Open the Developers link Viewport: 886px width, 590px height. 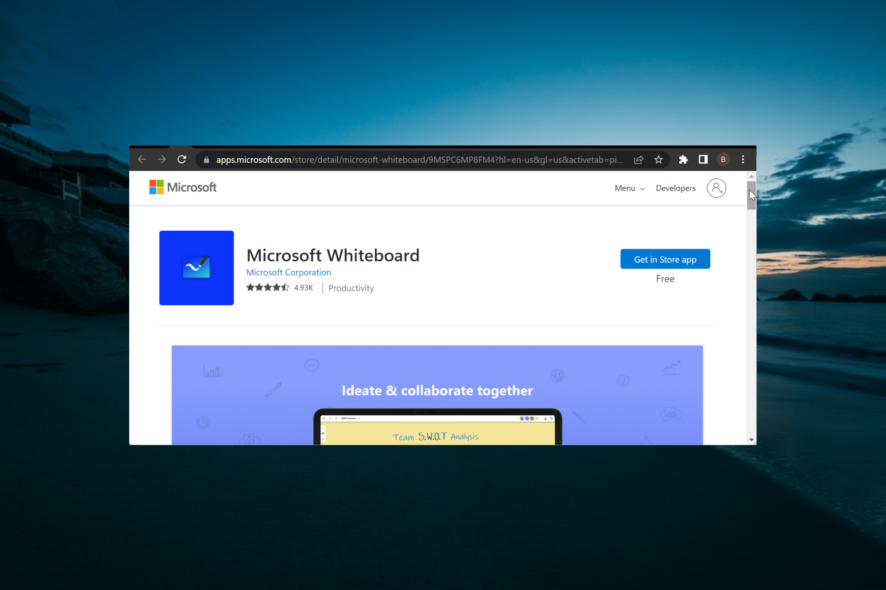tap(675, 188)
